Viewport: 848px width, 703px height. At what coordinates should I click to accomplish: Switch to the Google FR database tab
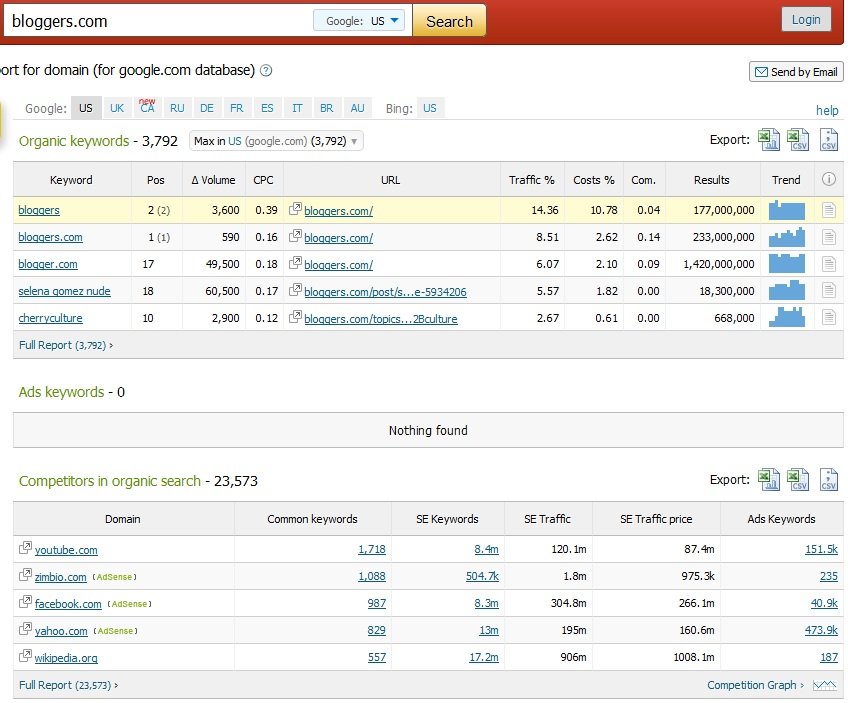(x=237, y=108)
